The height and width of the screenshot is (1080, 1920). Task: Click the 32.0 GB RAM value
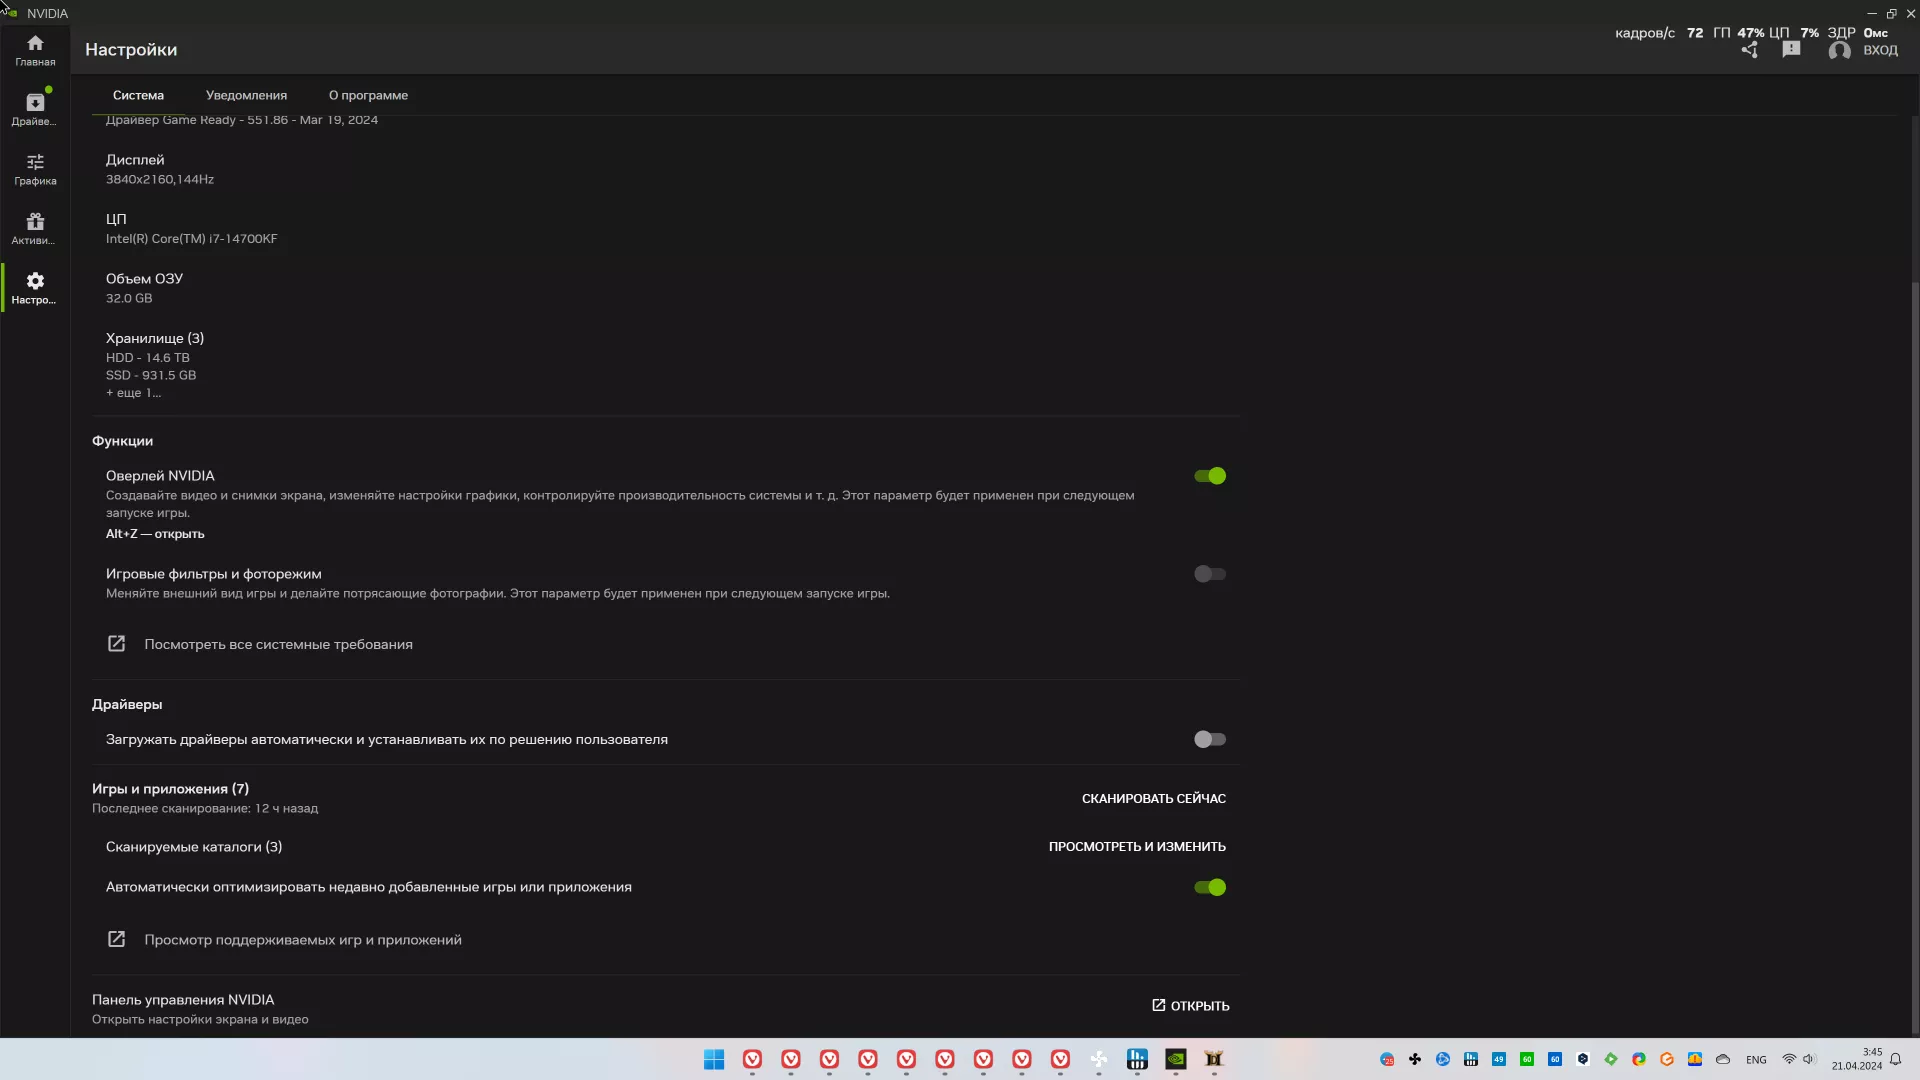(129, 298)
